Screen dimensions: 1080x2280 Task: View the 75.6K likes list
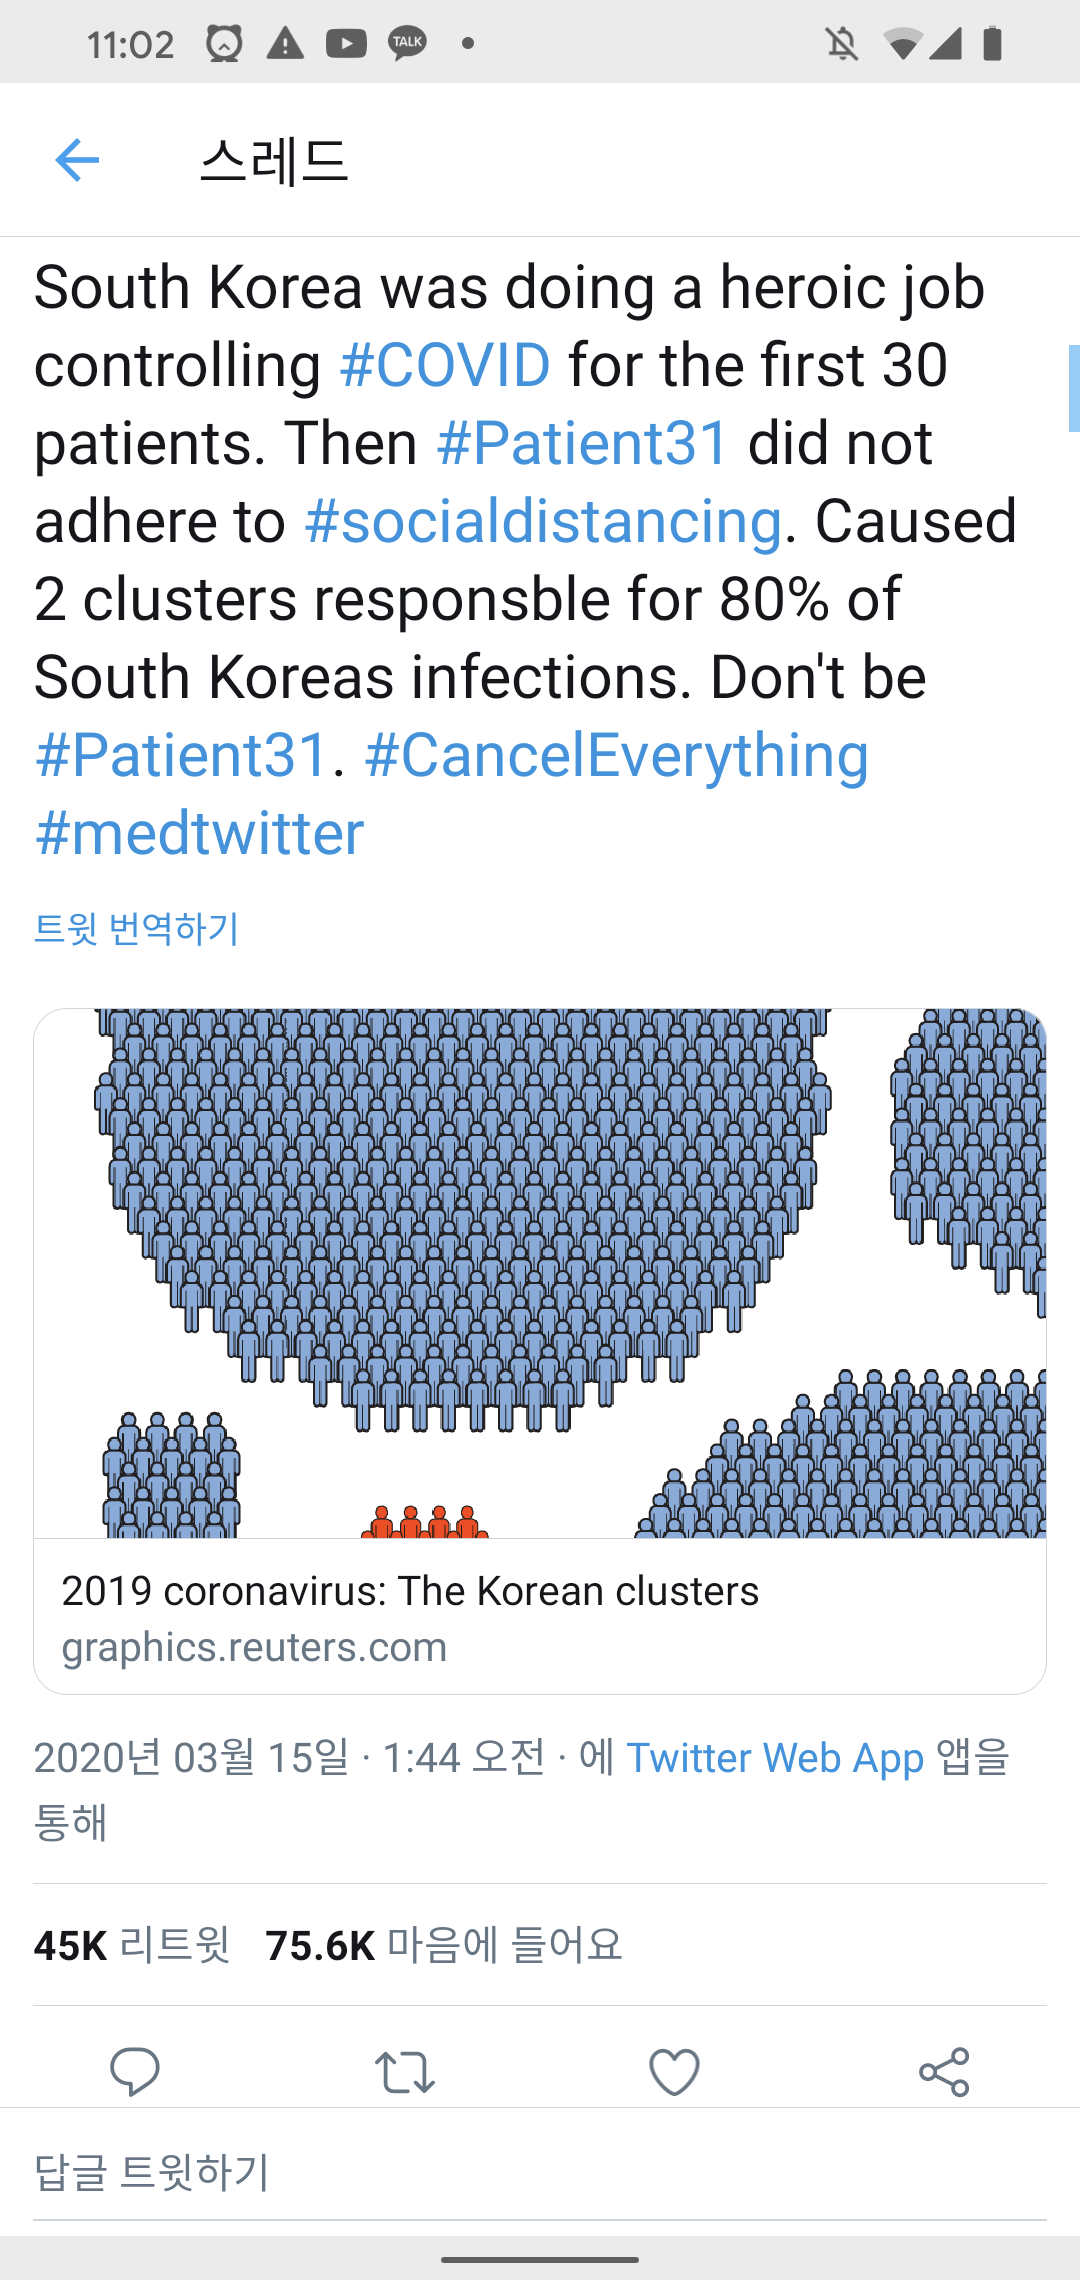(x=444, y=1945)
